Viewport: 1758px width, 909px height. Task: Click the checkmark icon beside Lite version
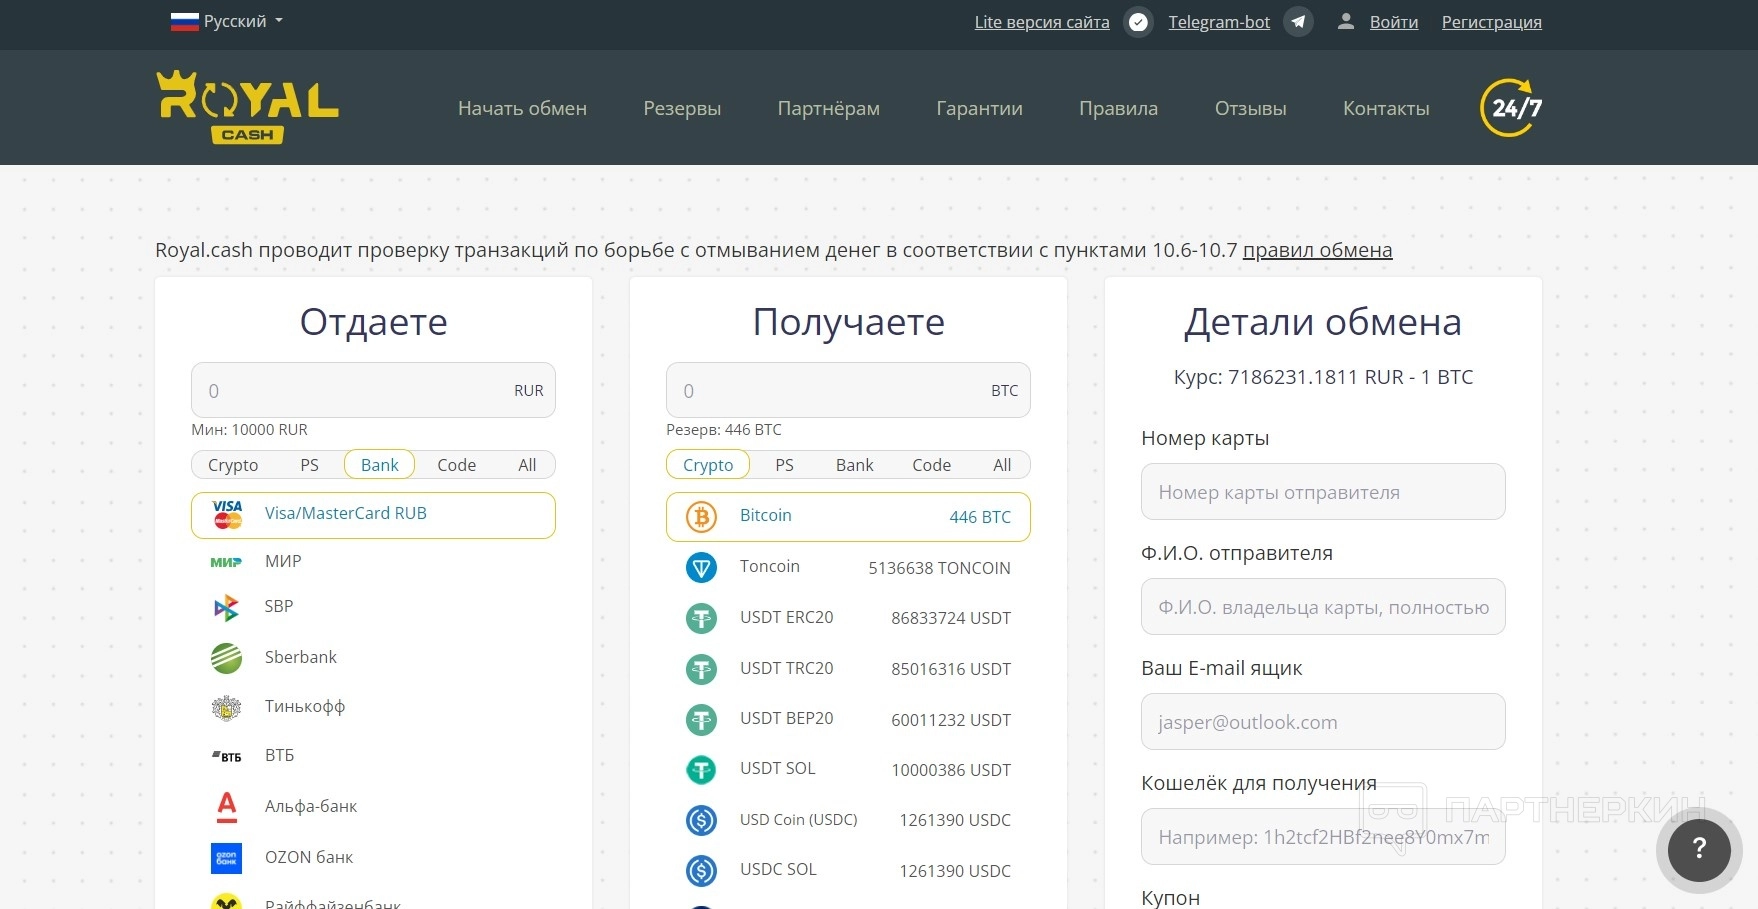(x=1138, y=22)
